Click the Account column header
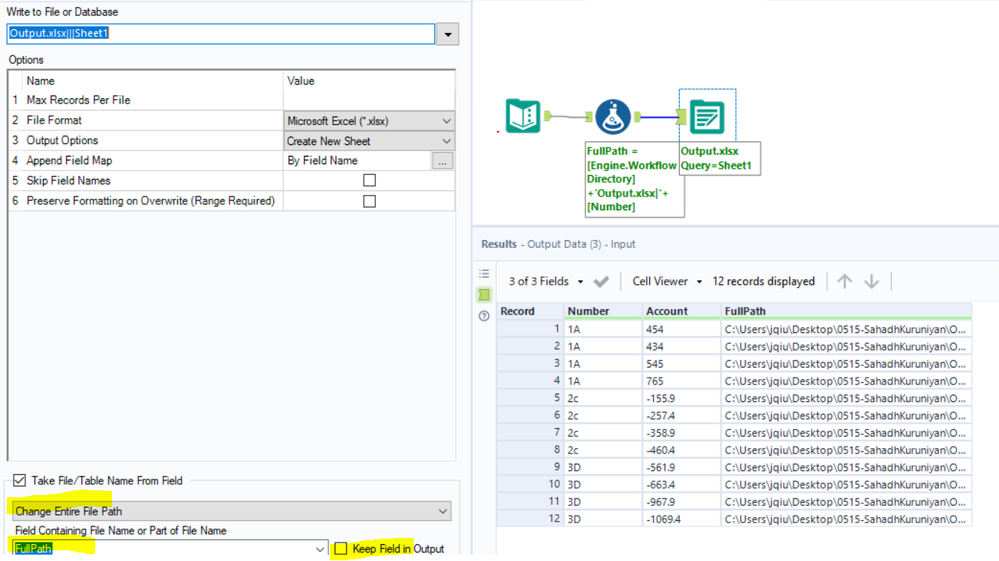Screen dimensions: 999x561 tap(681, 311)
